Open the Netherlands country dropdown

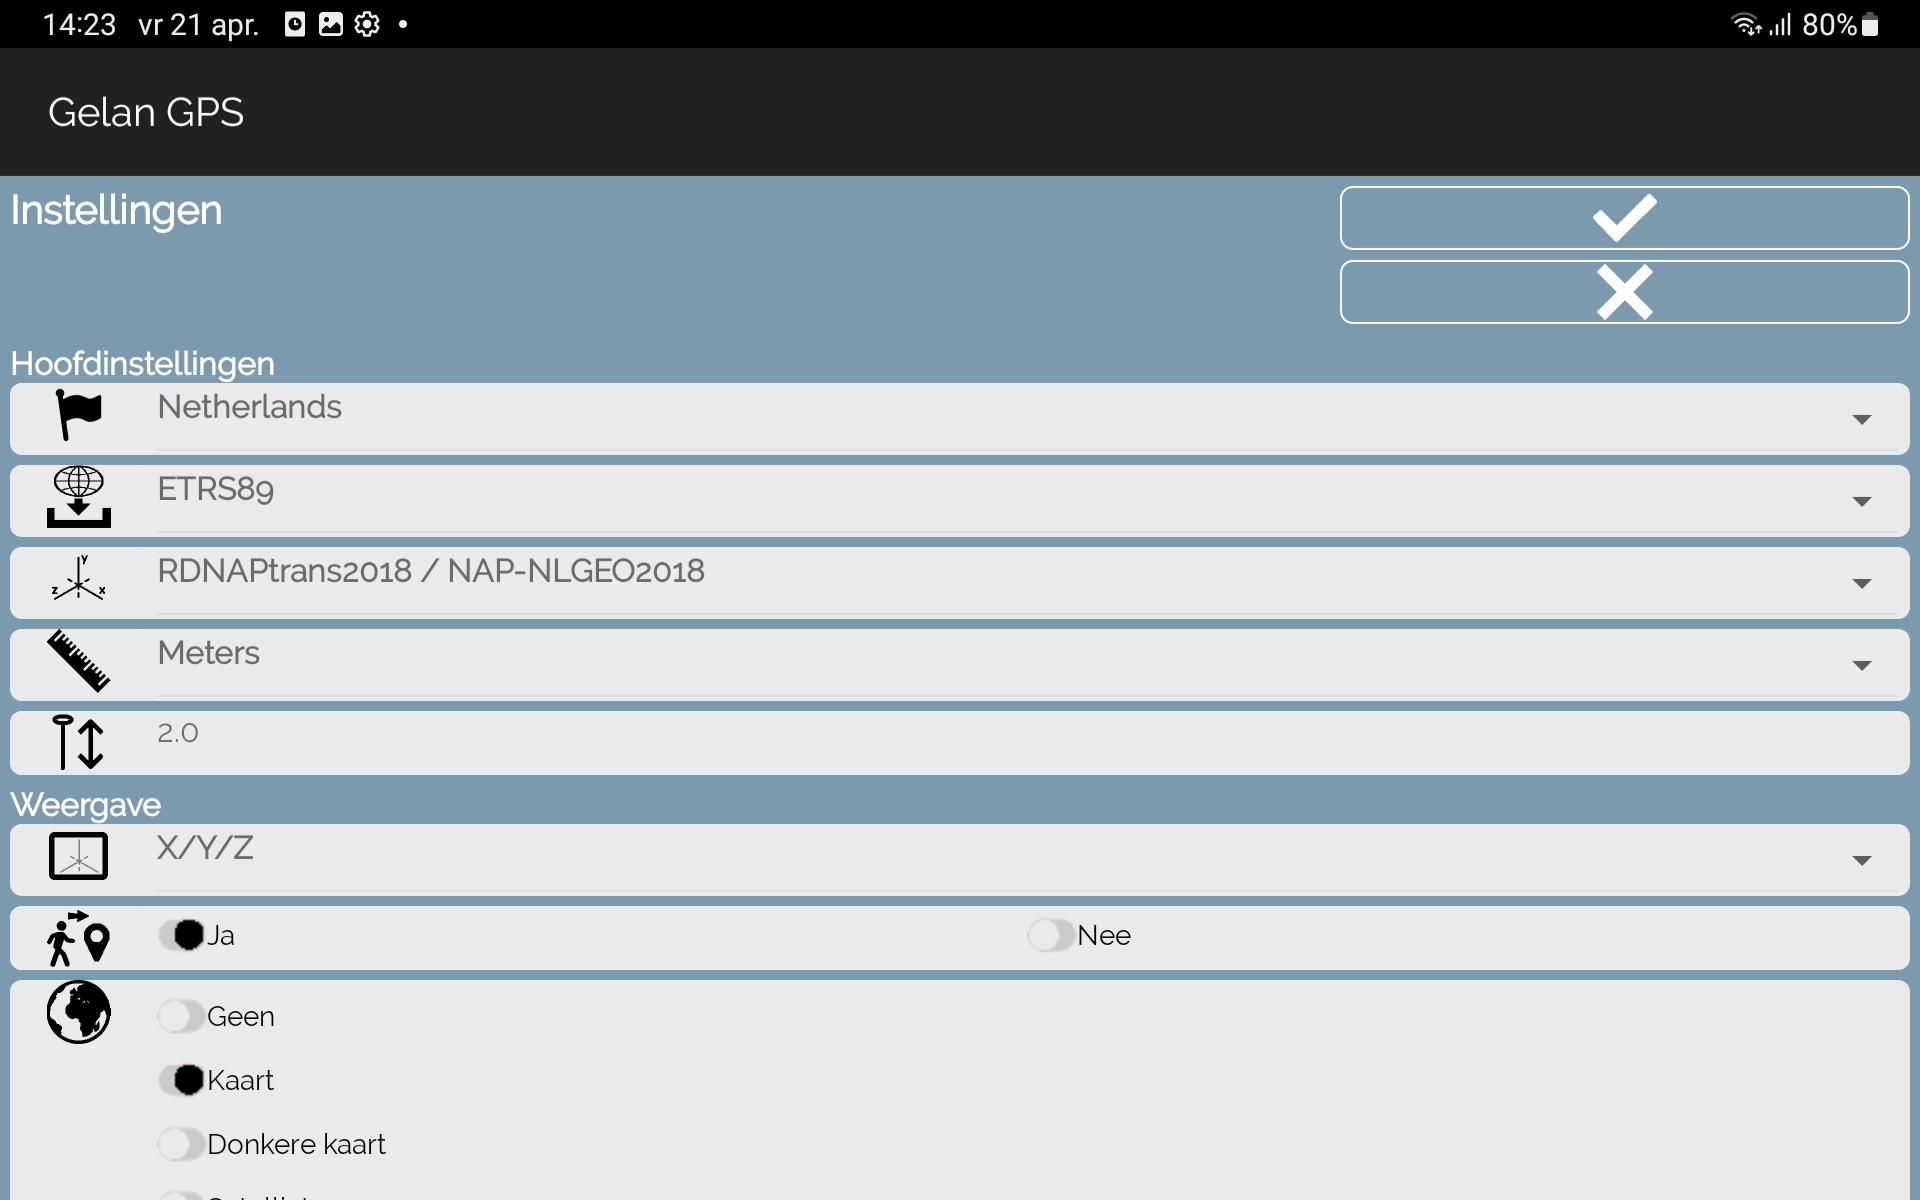click(1029, 418)
